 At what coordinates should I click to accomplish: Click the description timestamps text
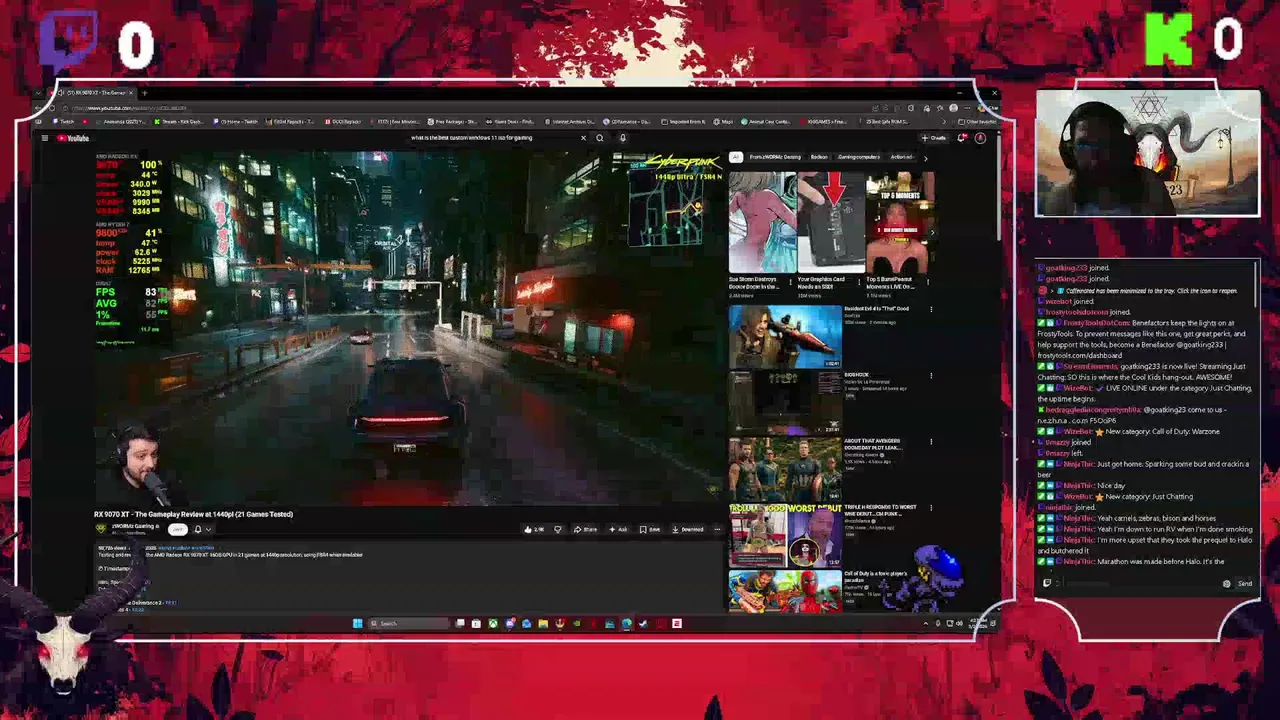coord(116,569)
